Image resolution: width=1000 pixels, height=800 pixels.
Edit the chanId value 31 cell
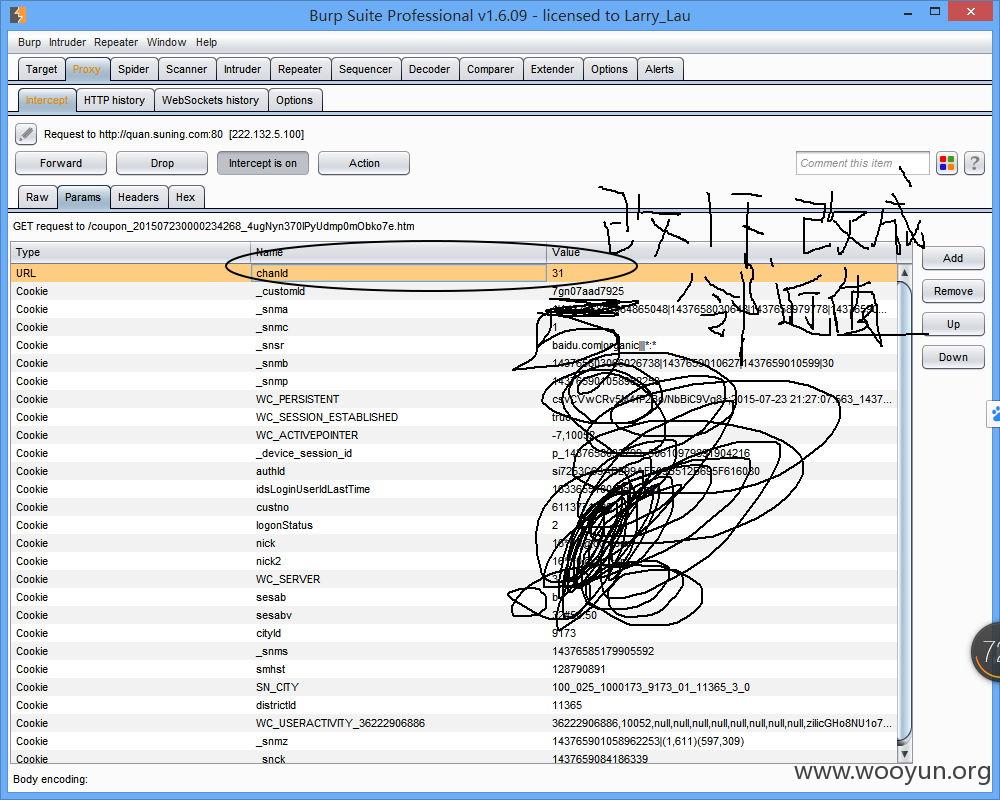[721, 273]
